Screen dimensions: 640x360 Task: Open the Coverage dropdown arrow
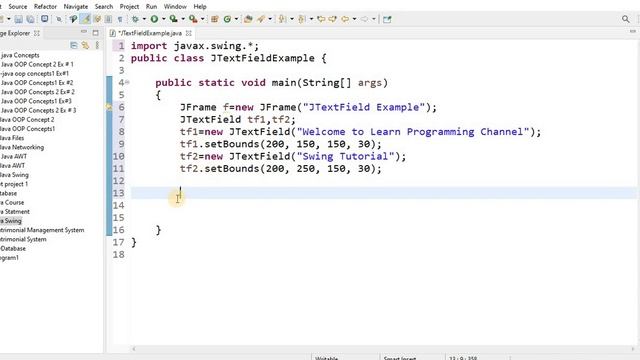(183, 19)
